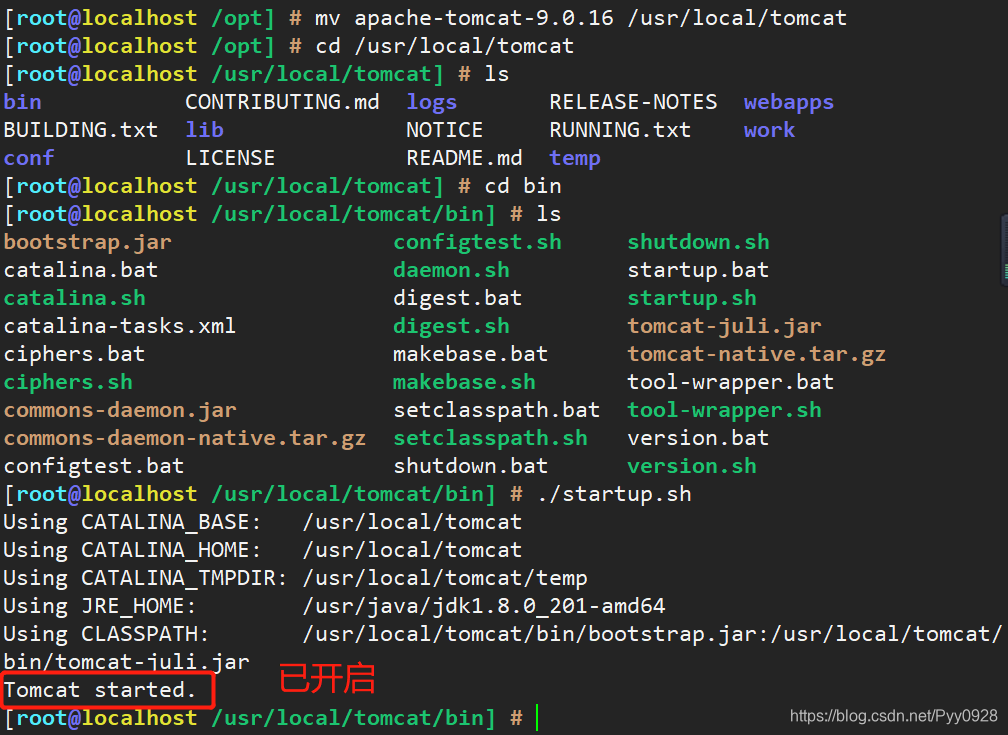1008x735 pixels.
Task: Click the blue 'conf' directory name
Action: pyautogui.click(x=29, y=158)
